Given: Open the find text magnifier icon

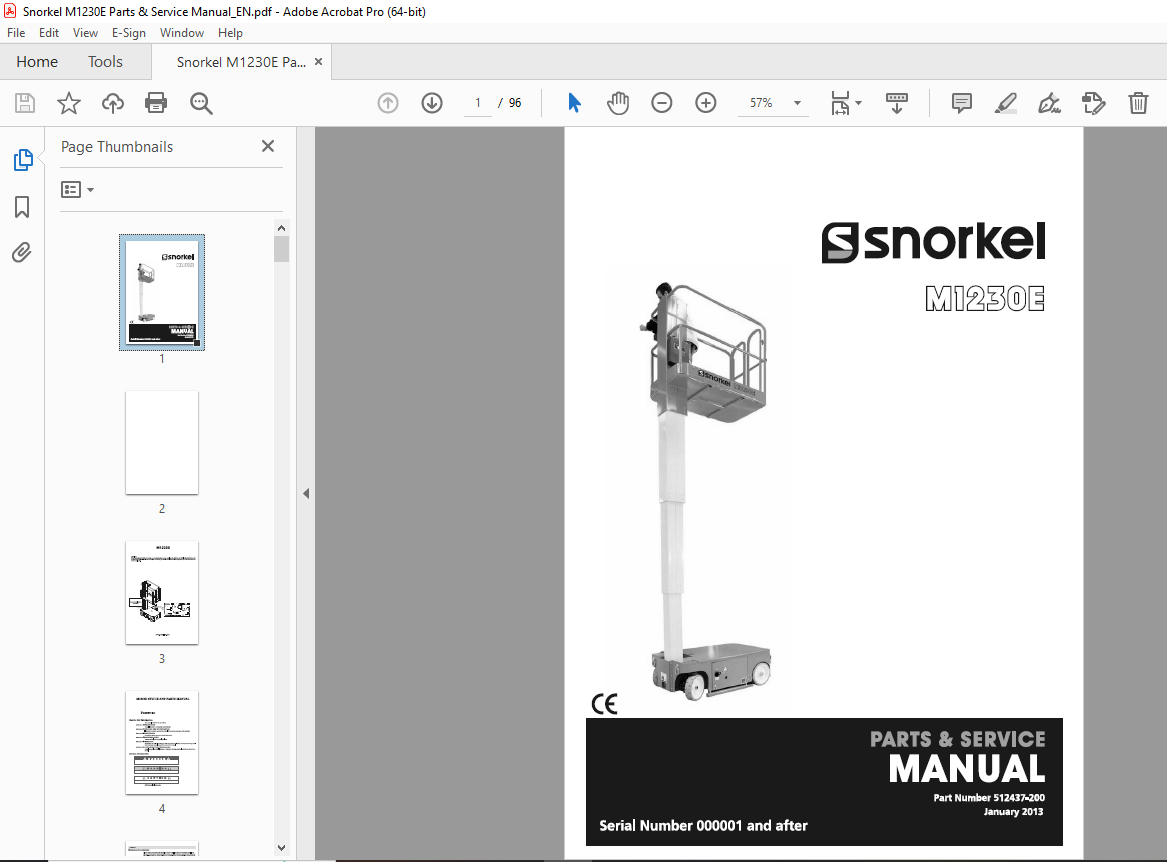Looking at the screenshot, I should pos(201,103).
